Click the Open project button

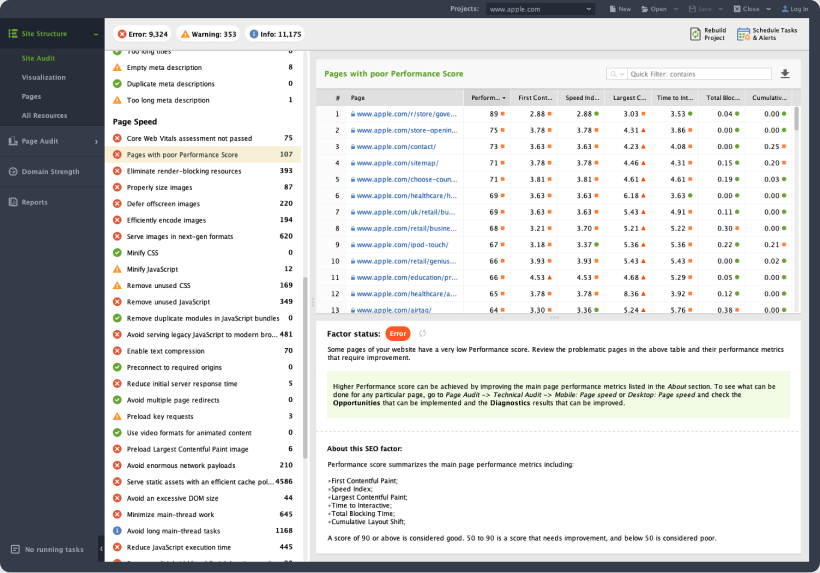tap(654, 9)
